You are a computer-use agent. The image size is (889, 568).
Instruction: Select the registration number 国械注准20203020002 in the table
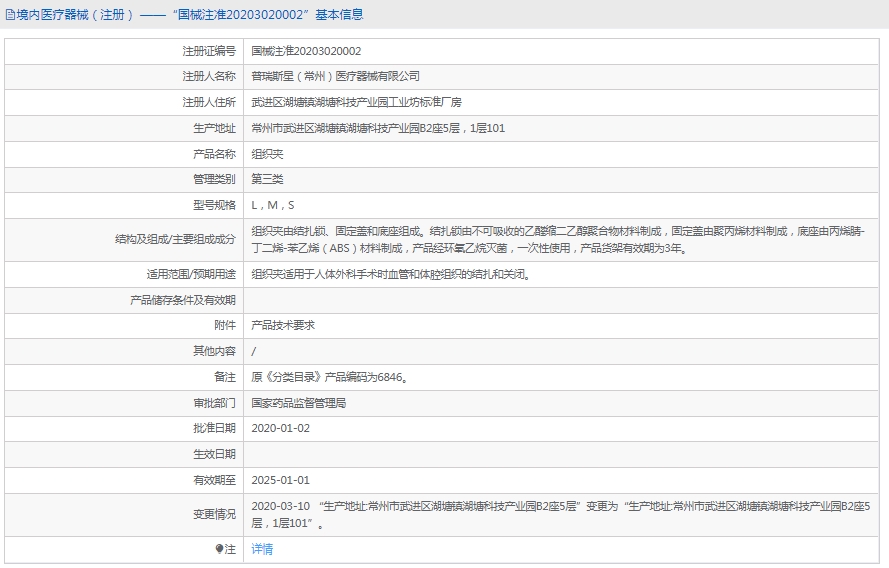click(306, 51)
